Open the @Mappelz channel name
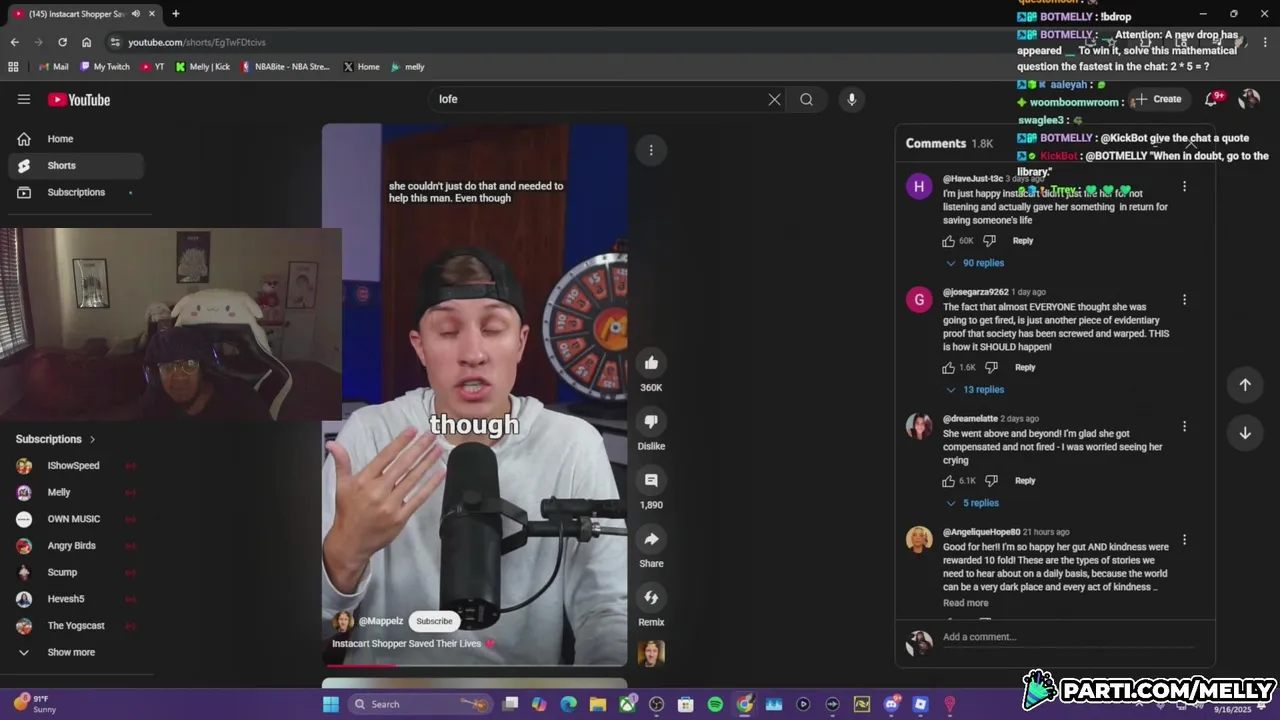This screenshot has height=720, width=1280. click(381, 621)
